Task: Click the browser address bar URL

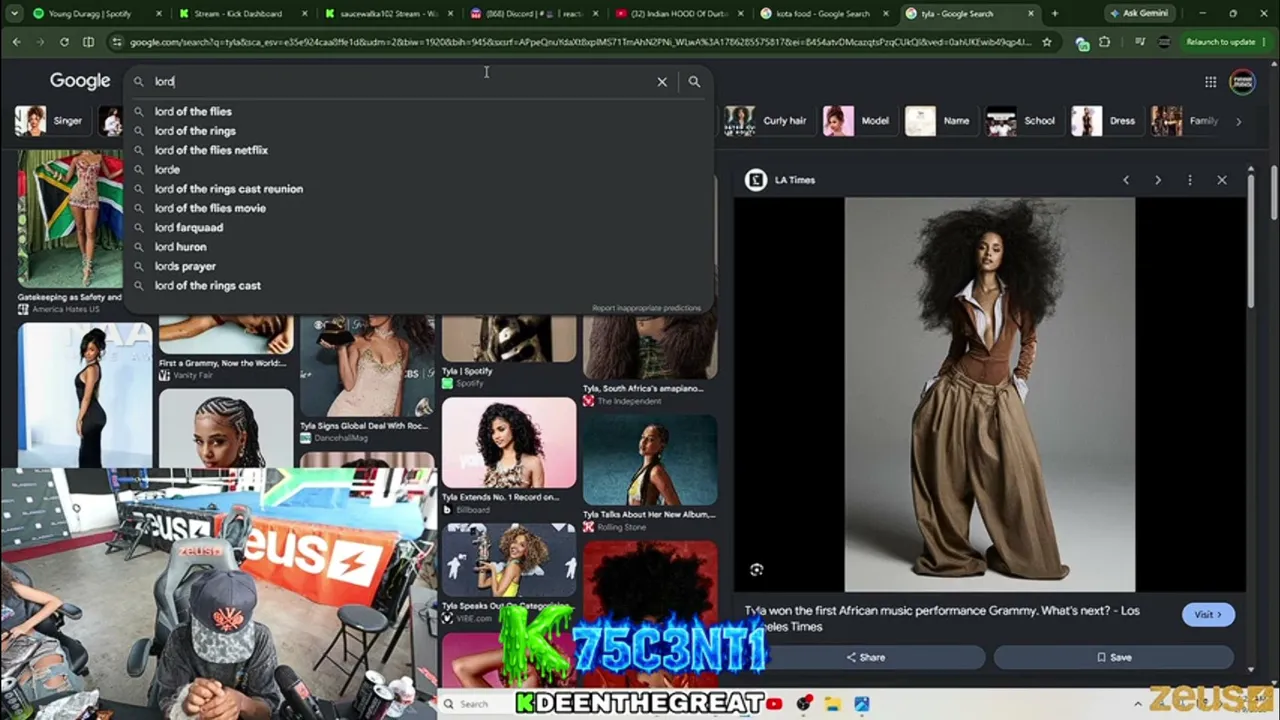Action: click(x=580, y=42)
